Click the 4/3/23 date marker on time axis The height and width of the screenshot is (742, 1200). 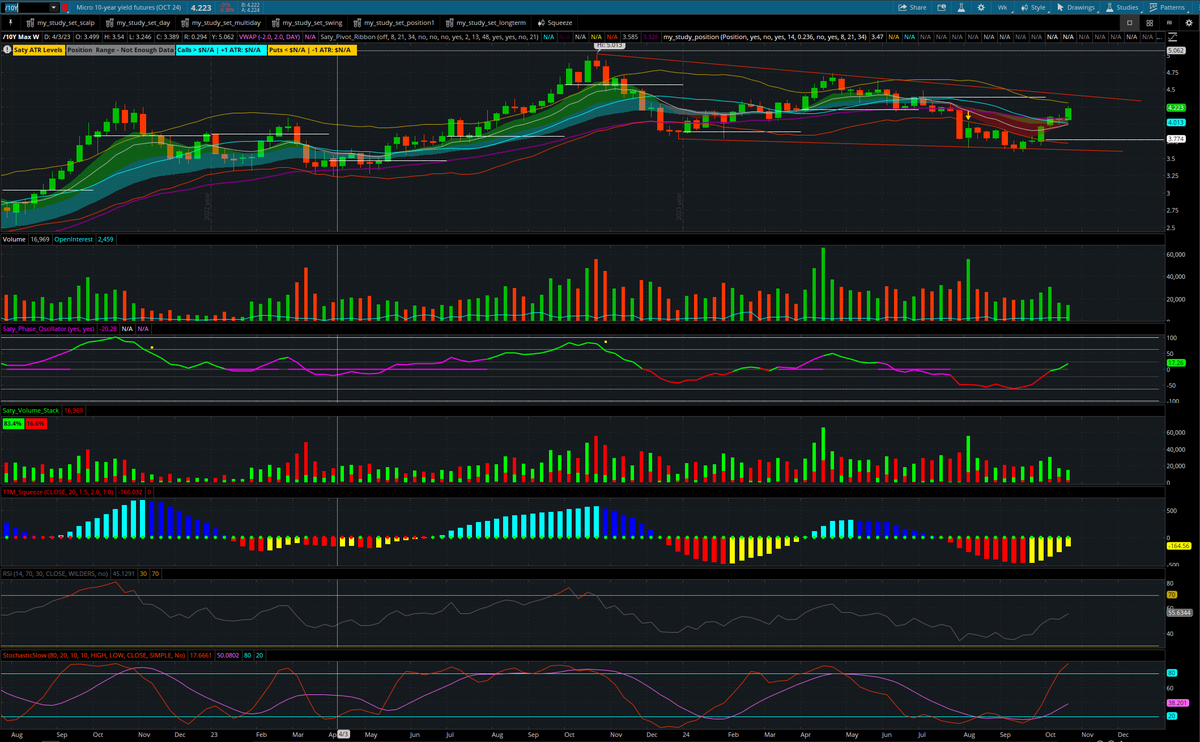343,734
